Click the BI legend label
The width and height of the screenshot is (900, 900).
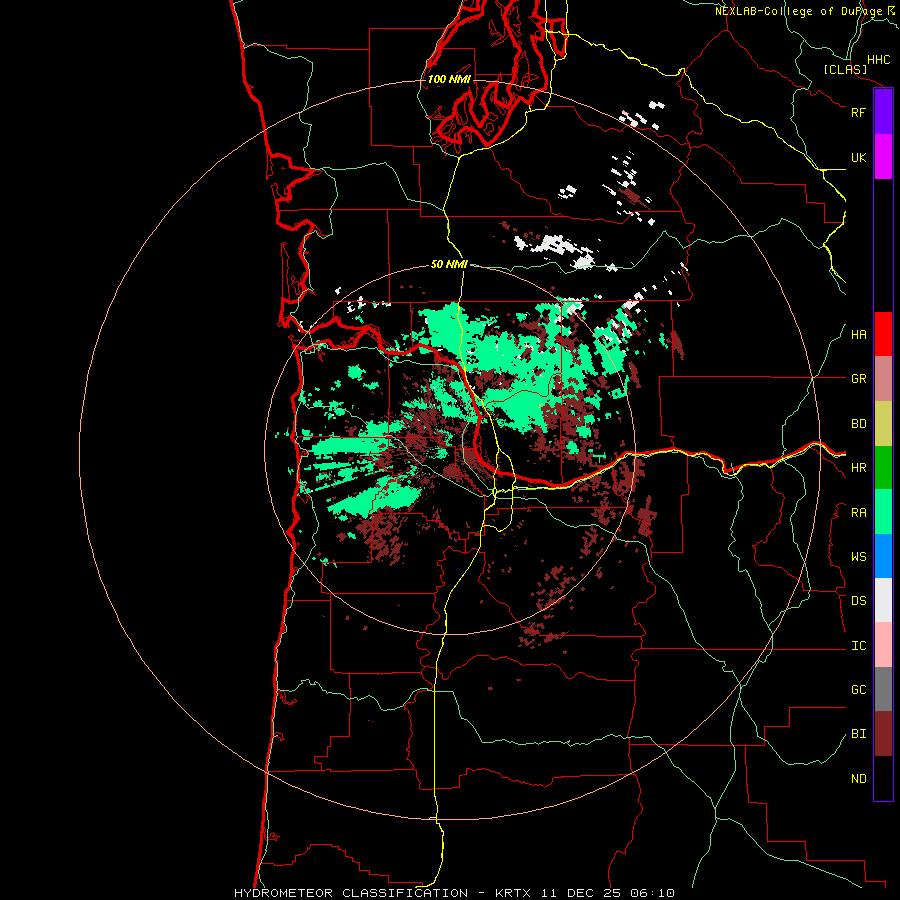coord(858,734)
